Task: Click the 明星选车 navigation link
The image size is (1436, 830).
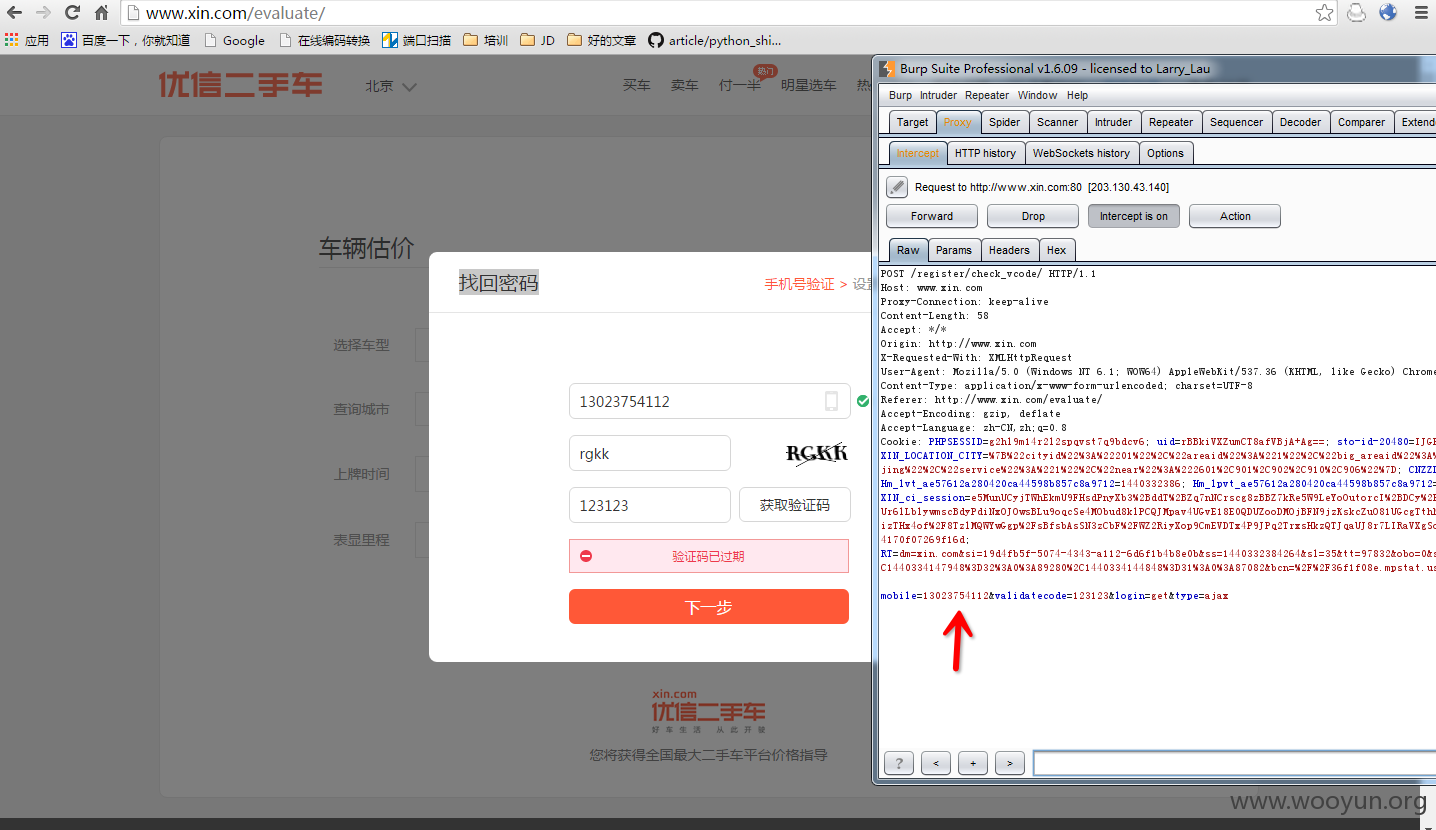Action: tap(808, 86)
